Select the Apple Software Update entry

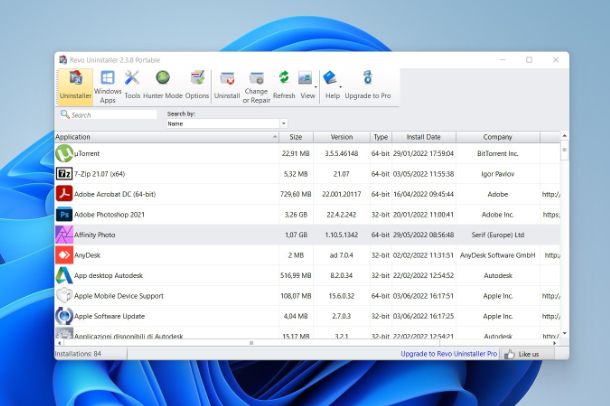tap(109, 316)
